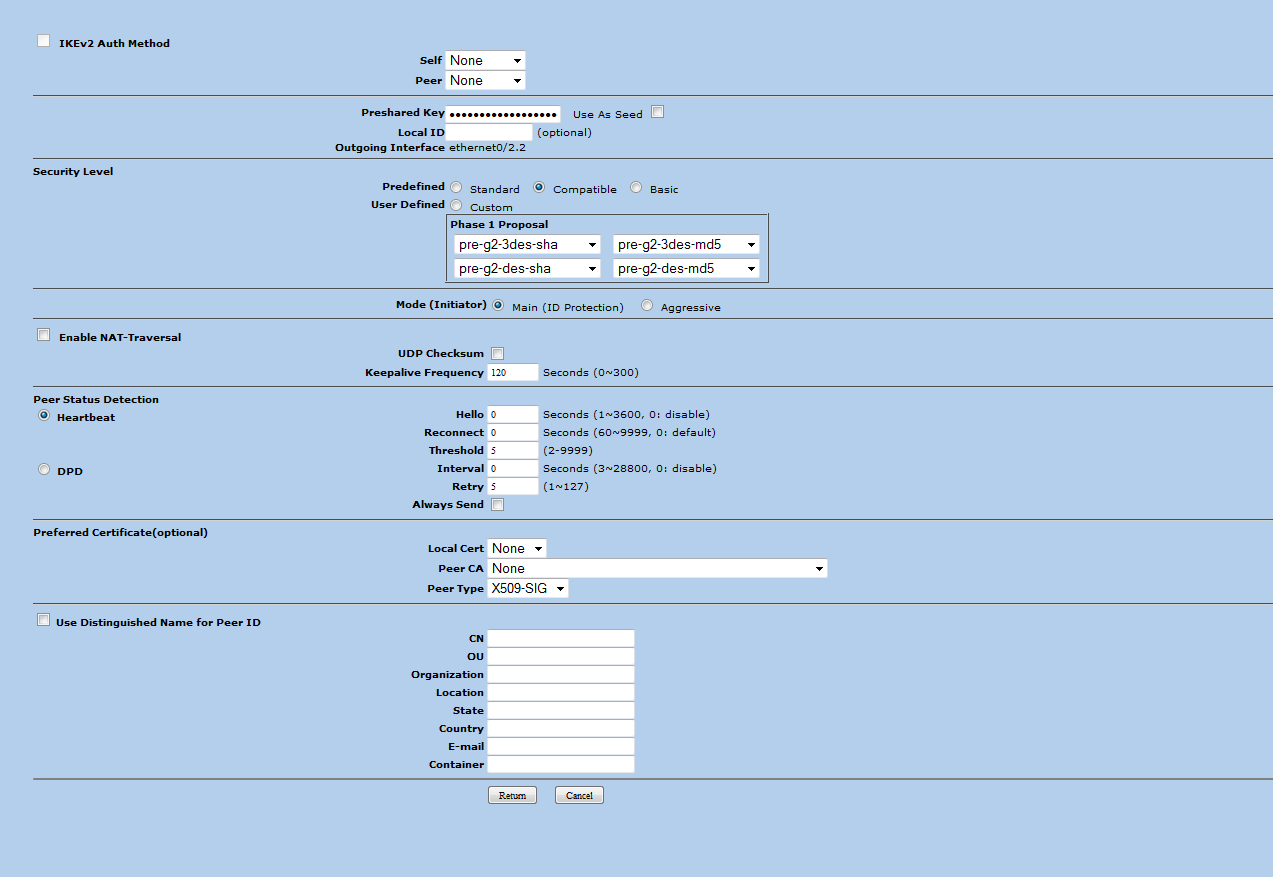This screenshot has width=1273, height=877.
Task: Click the E-mail input field
Action: click(x=561, y=746)
